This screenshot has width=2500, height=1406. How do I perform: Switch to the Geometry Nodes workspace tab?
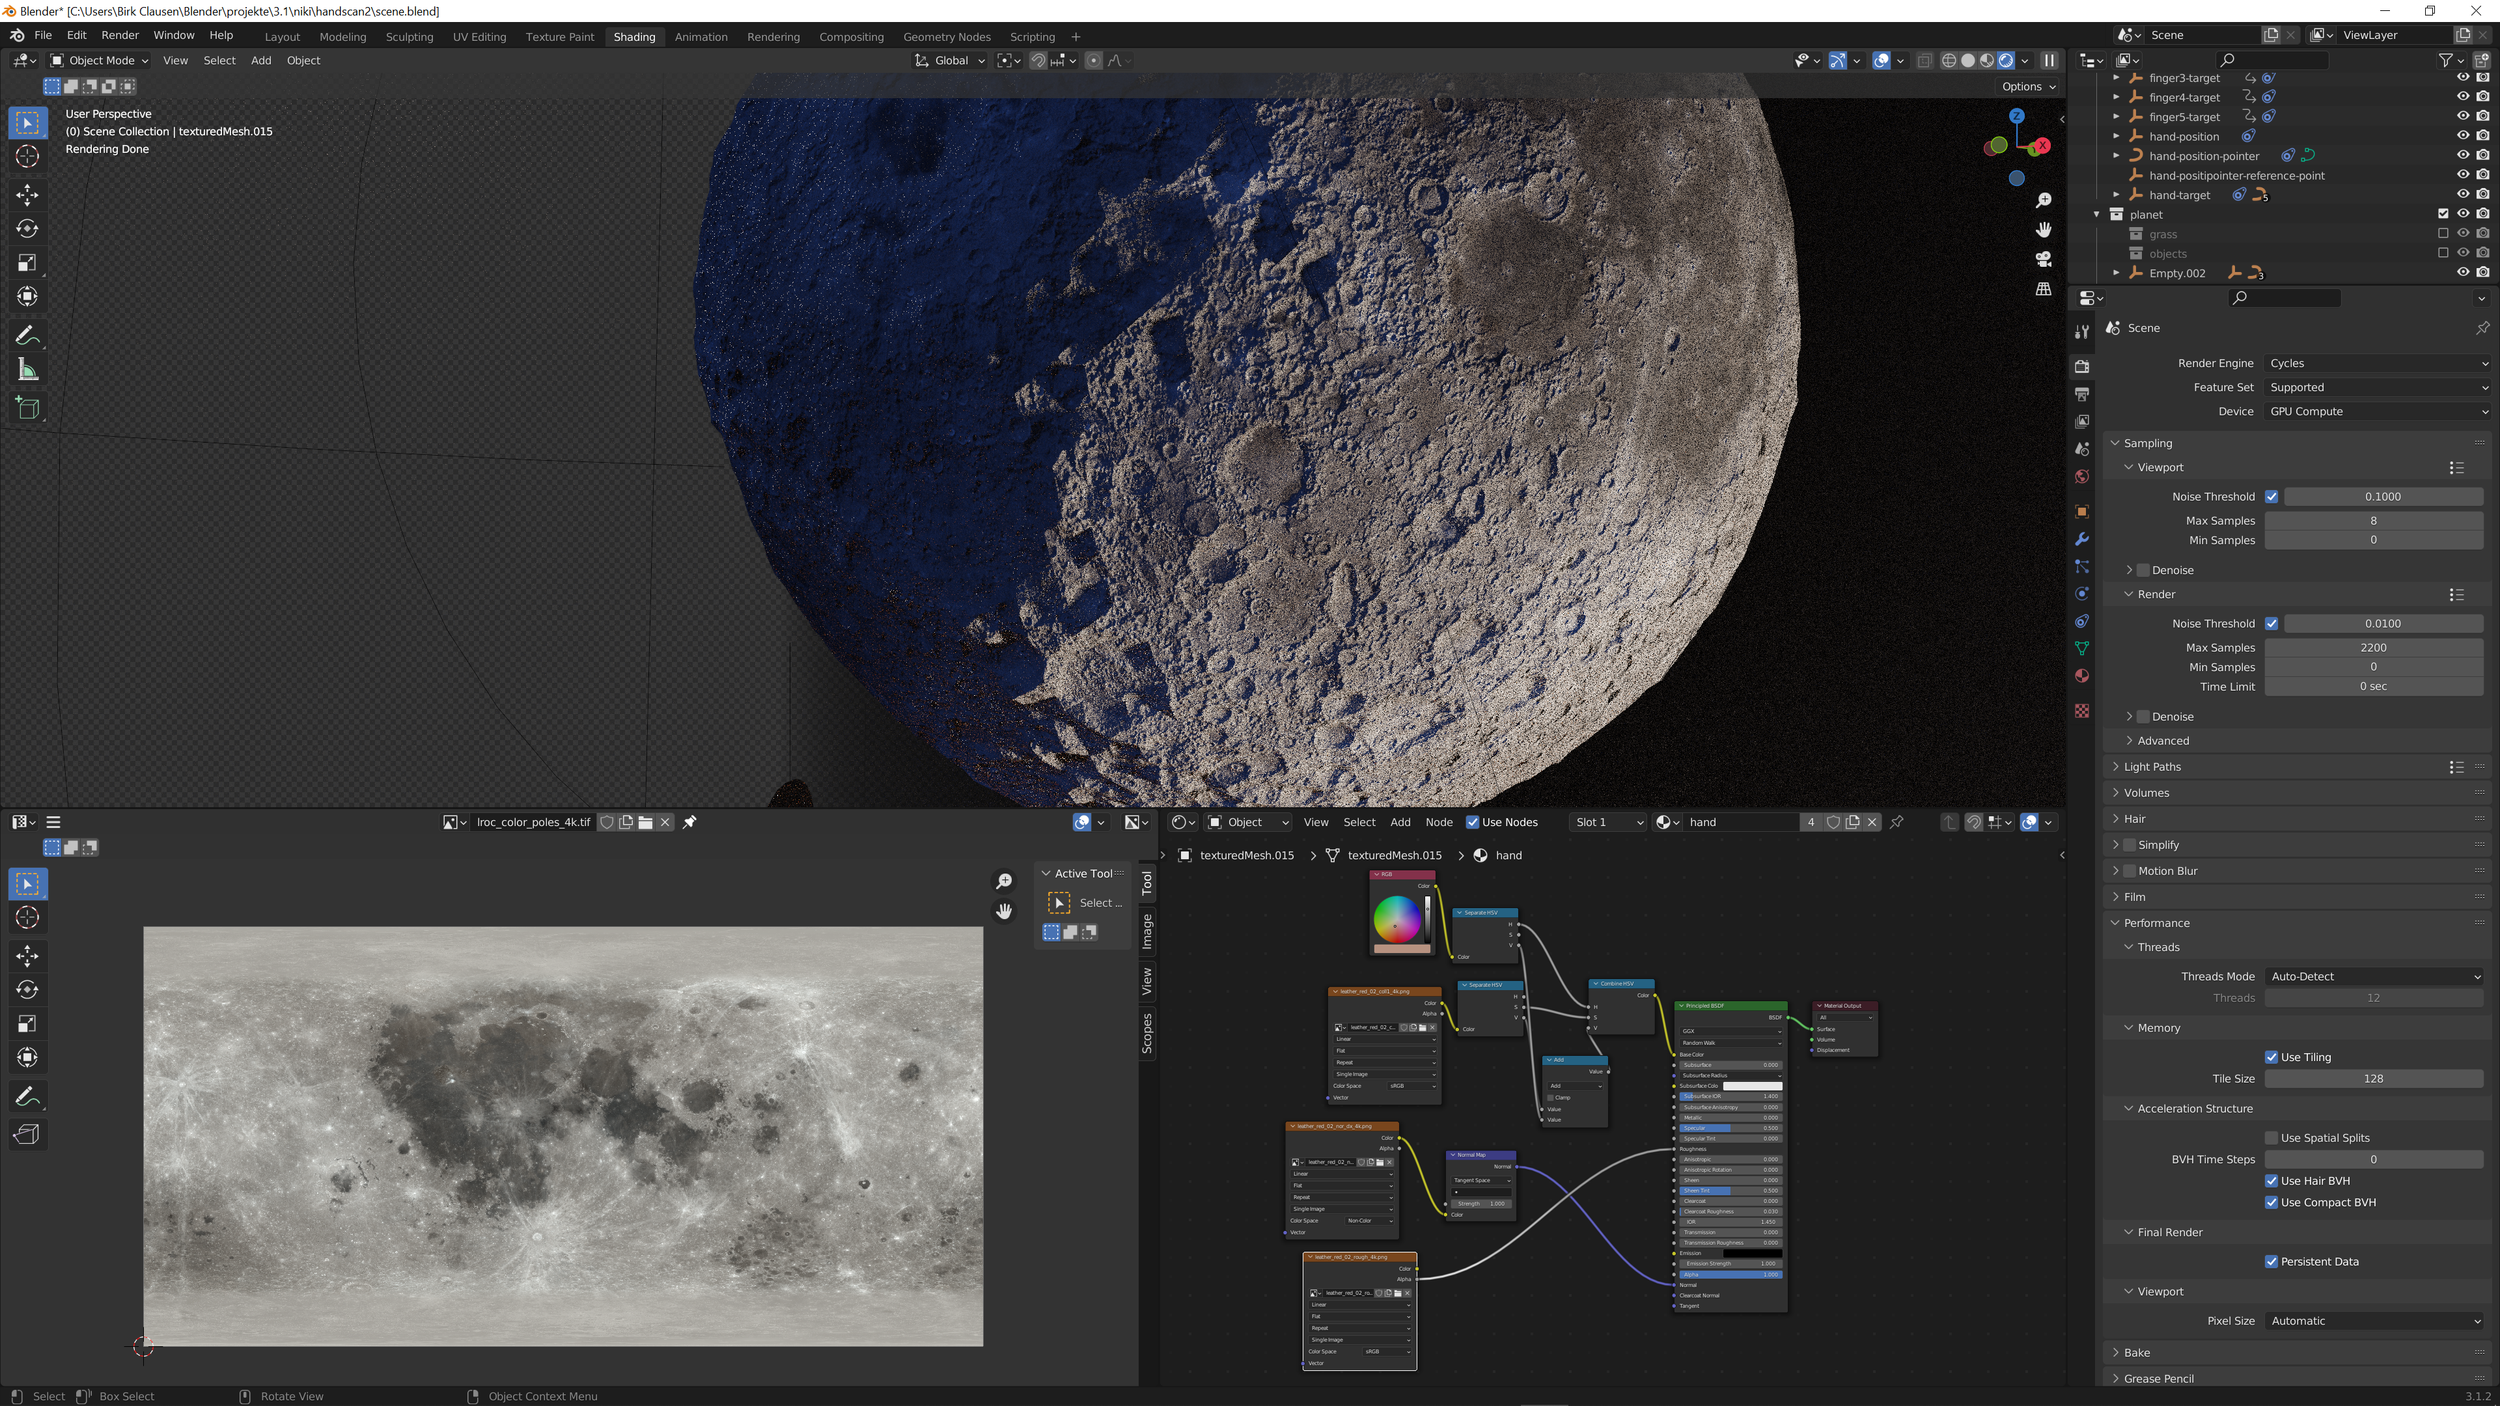pyautogui.click(x=946, y=37)
